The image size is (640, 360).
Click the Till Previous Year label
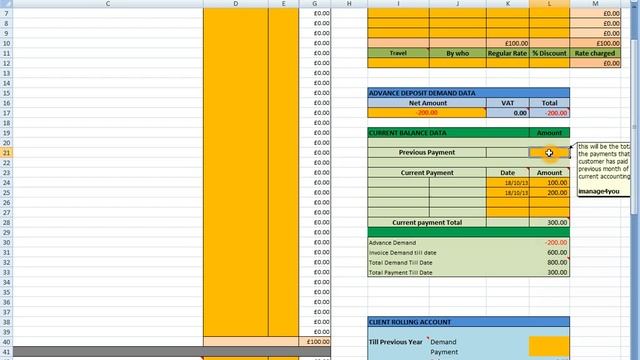coord(395,342)
